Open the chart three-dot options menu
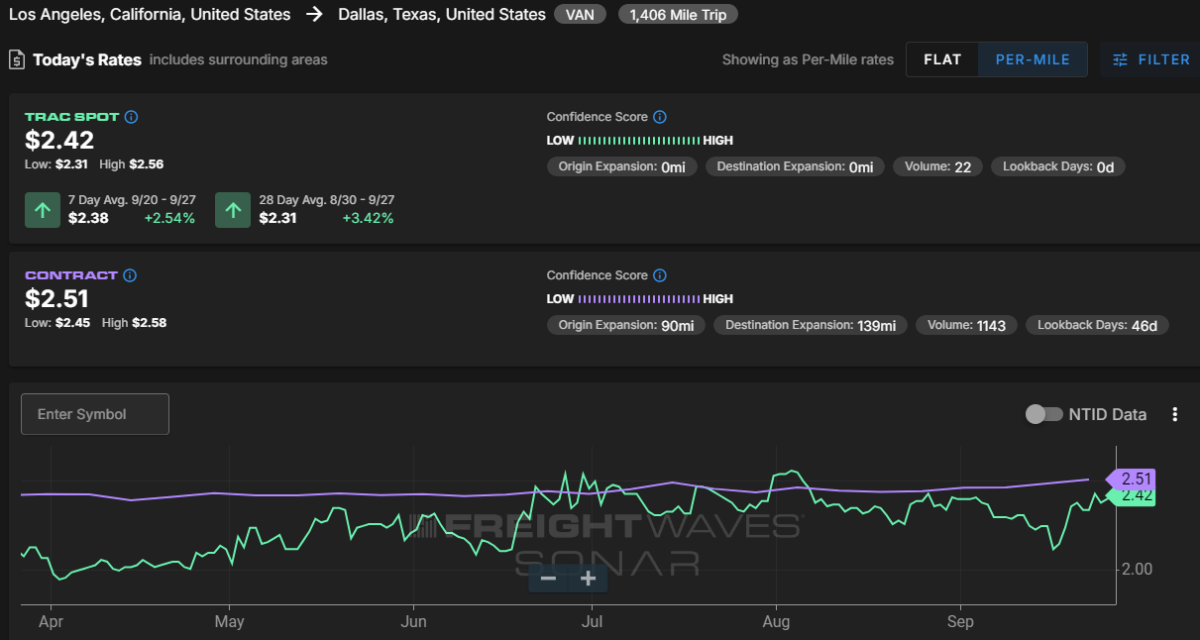1200x640 pixels. pyautogui.click(x=1175, y=414)
